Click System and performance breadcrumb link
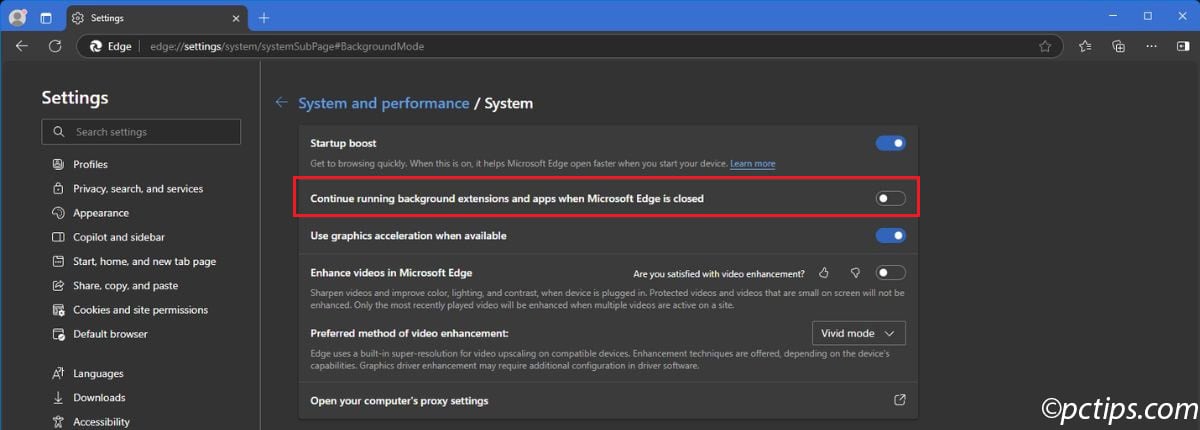Screen dimensions: 1200x430 [384, 103]
